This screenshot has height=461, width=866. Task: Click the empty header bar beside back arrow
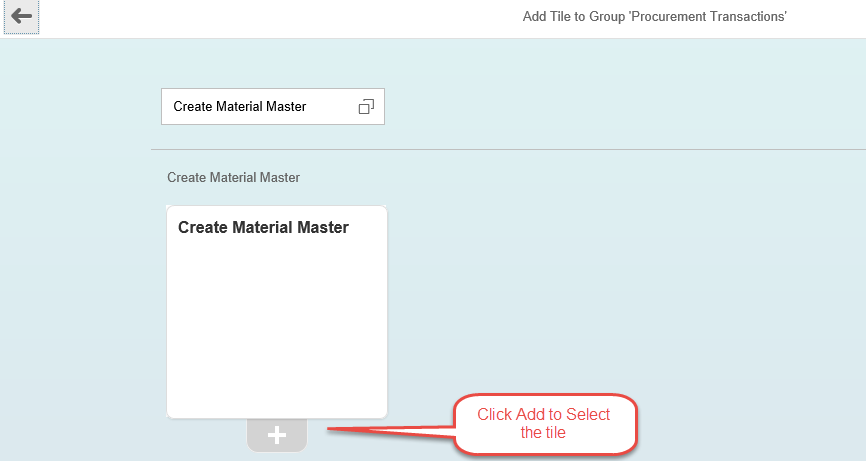(276, 18)
